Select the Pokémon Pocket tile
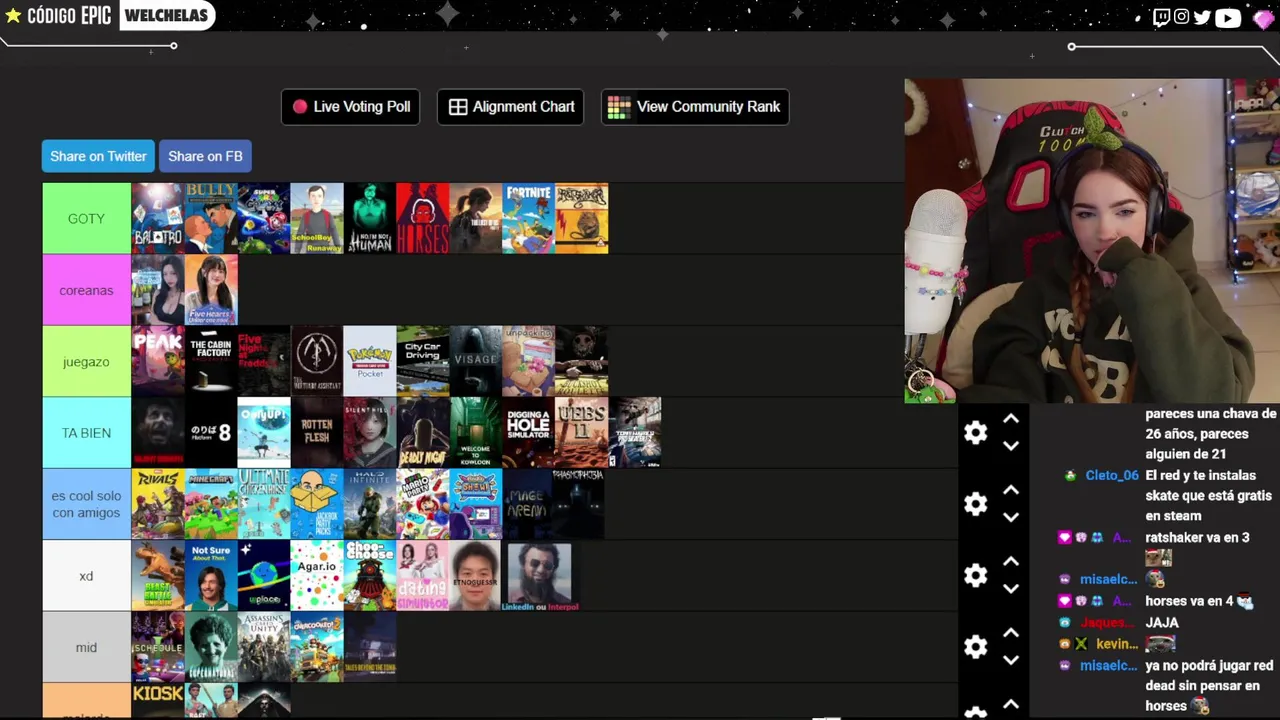Viewport: 1280px width, 720px height. tap(370, 361)
